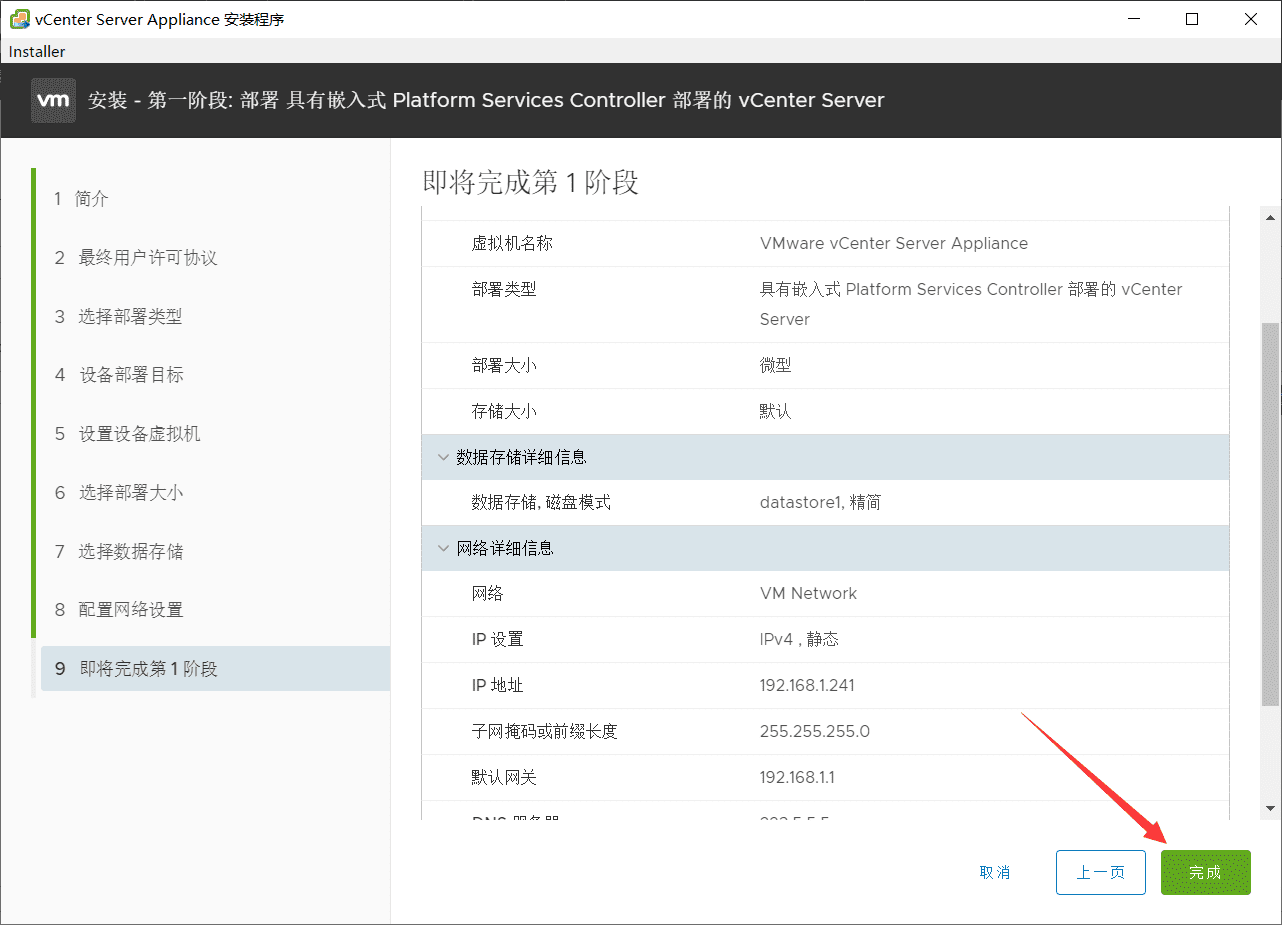Screen dimensions: 1282x925
Task: Go to step 4 设备部署目标
Action: (119, 375)
